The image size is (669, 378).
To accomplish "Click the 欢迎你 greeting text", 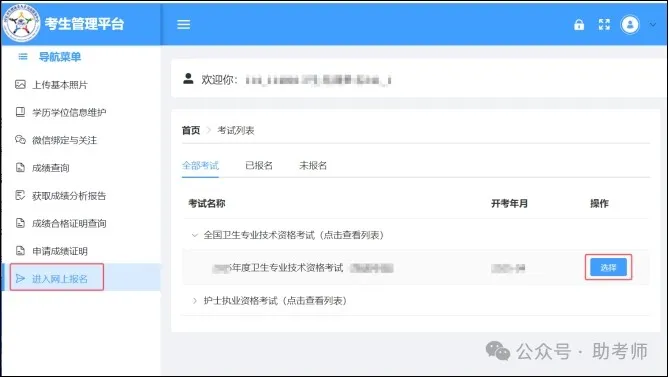I will [219, 79].
